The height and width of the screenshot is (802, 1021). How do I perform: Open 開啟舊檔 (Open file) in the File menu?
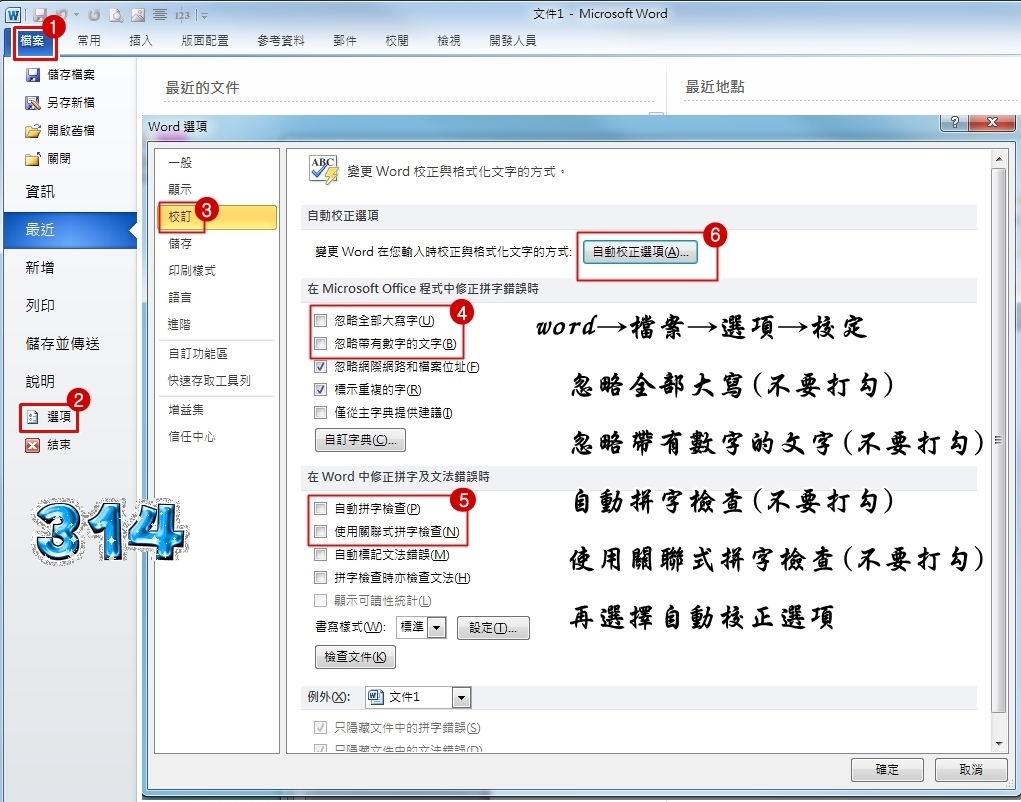tap(60, 131)
